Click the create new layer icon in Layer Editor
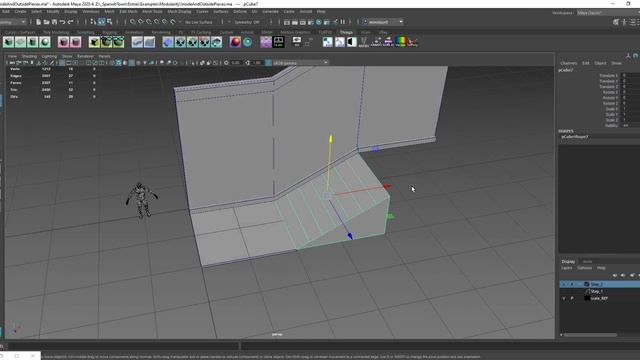The height and width of the screenshot is (360, 640). 632,275
